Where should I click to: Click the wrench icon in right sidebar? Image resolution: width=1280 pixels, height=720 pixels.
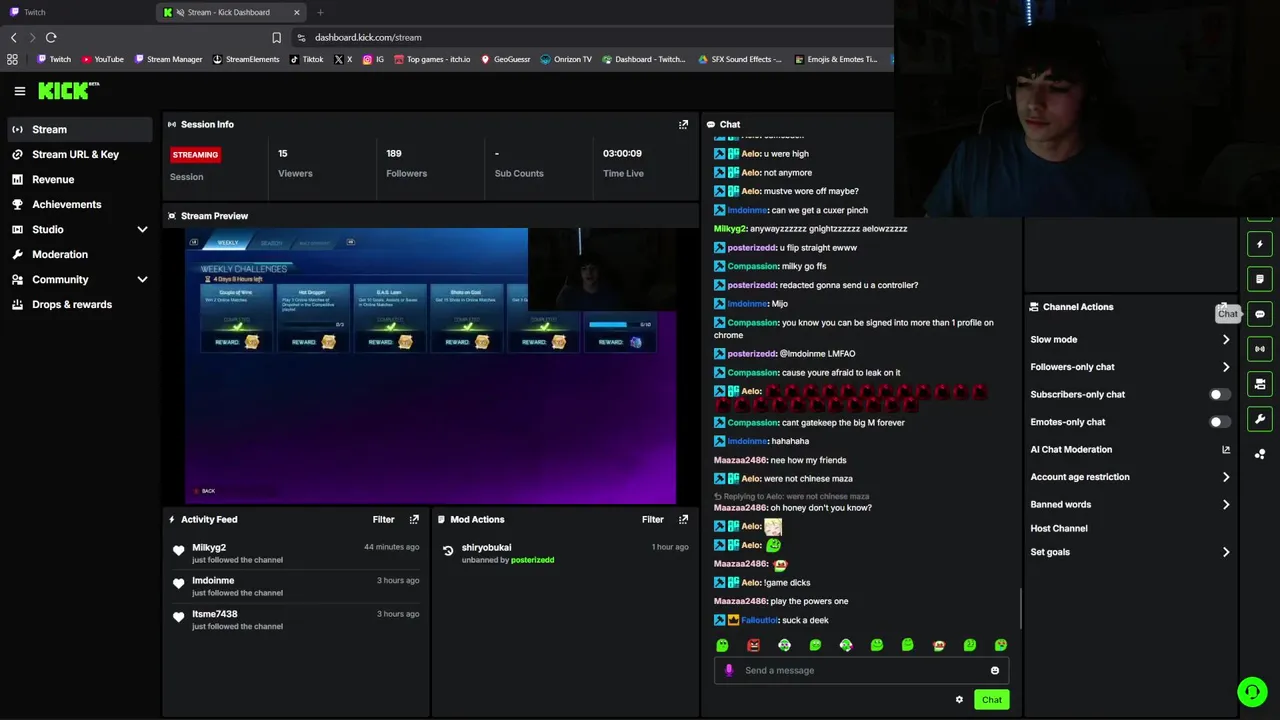tap(1260, 419)
